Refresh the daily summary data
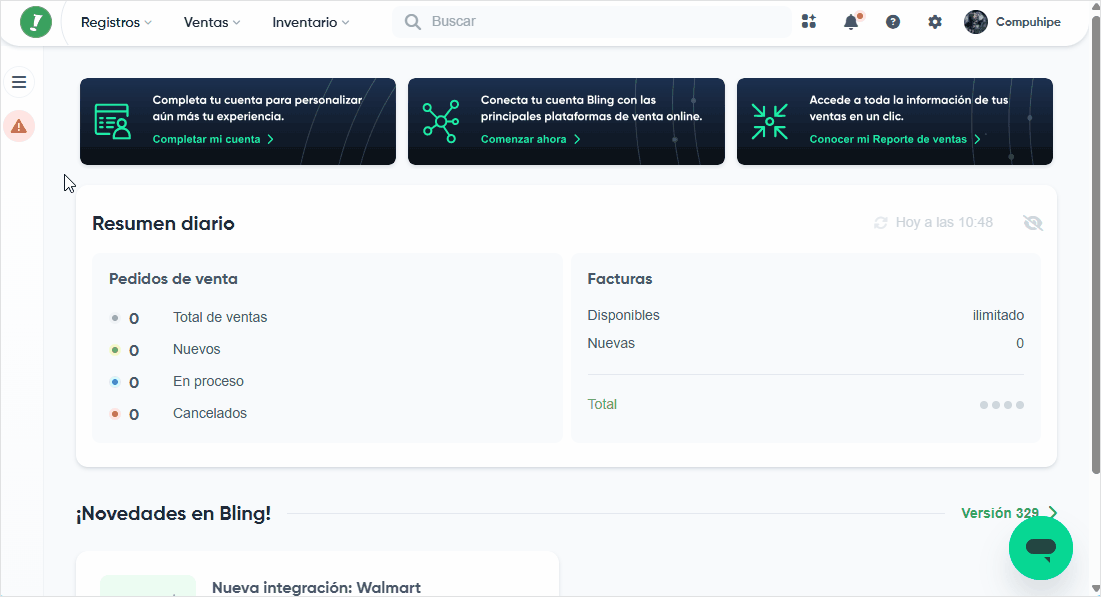This screenshot has width=1101, height=597. click(x=881, y=223)
